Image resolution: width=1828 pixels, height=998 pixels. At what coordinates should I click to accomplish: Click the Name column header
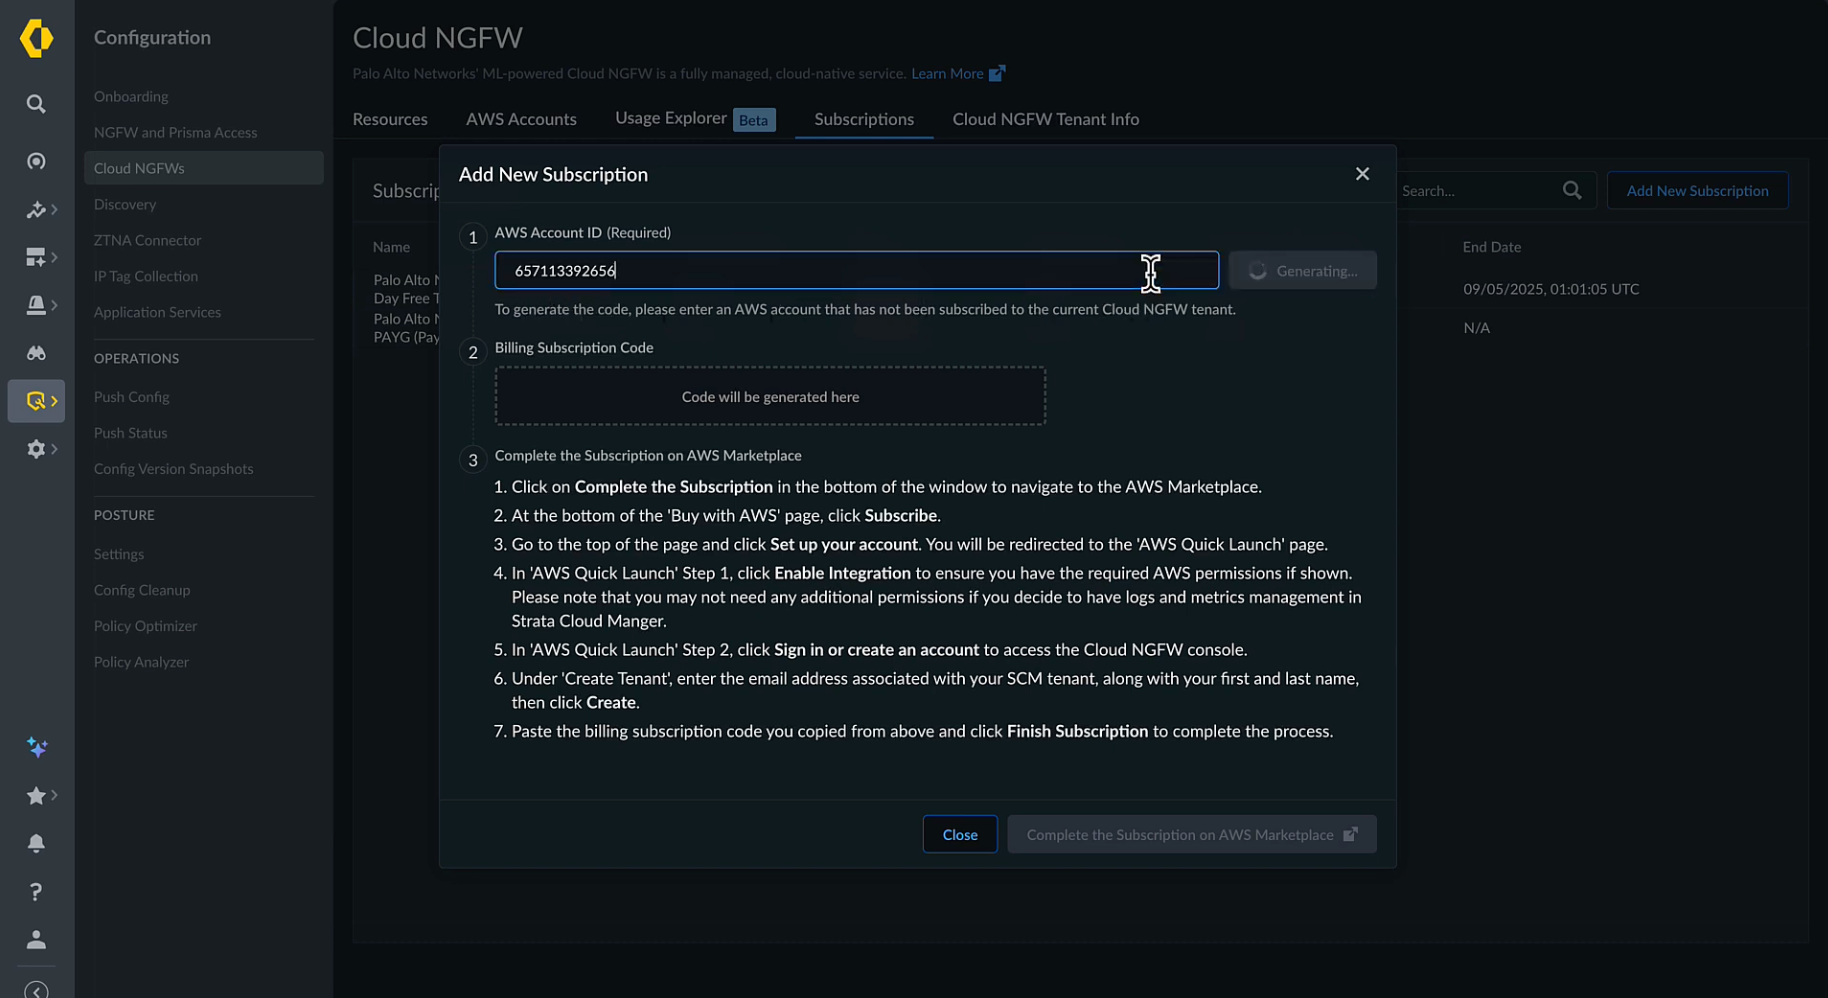[x=392, y=247]
